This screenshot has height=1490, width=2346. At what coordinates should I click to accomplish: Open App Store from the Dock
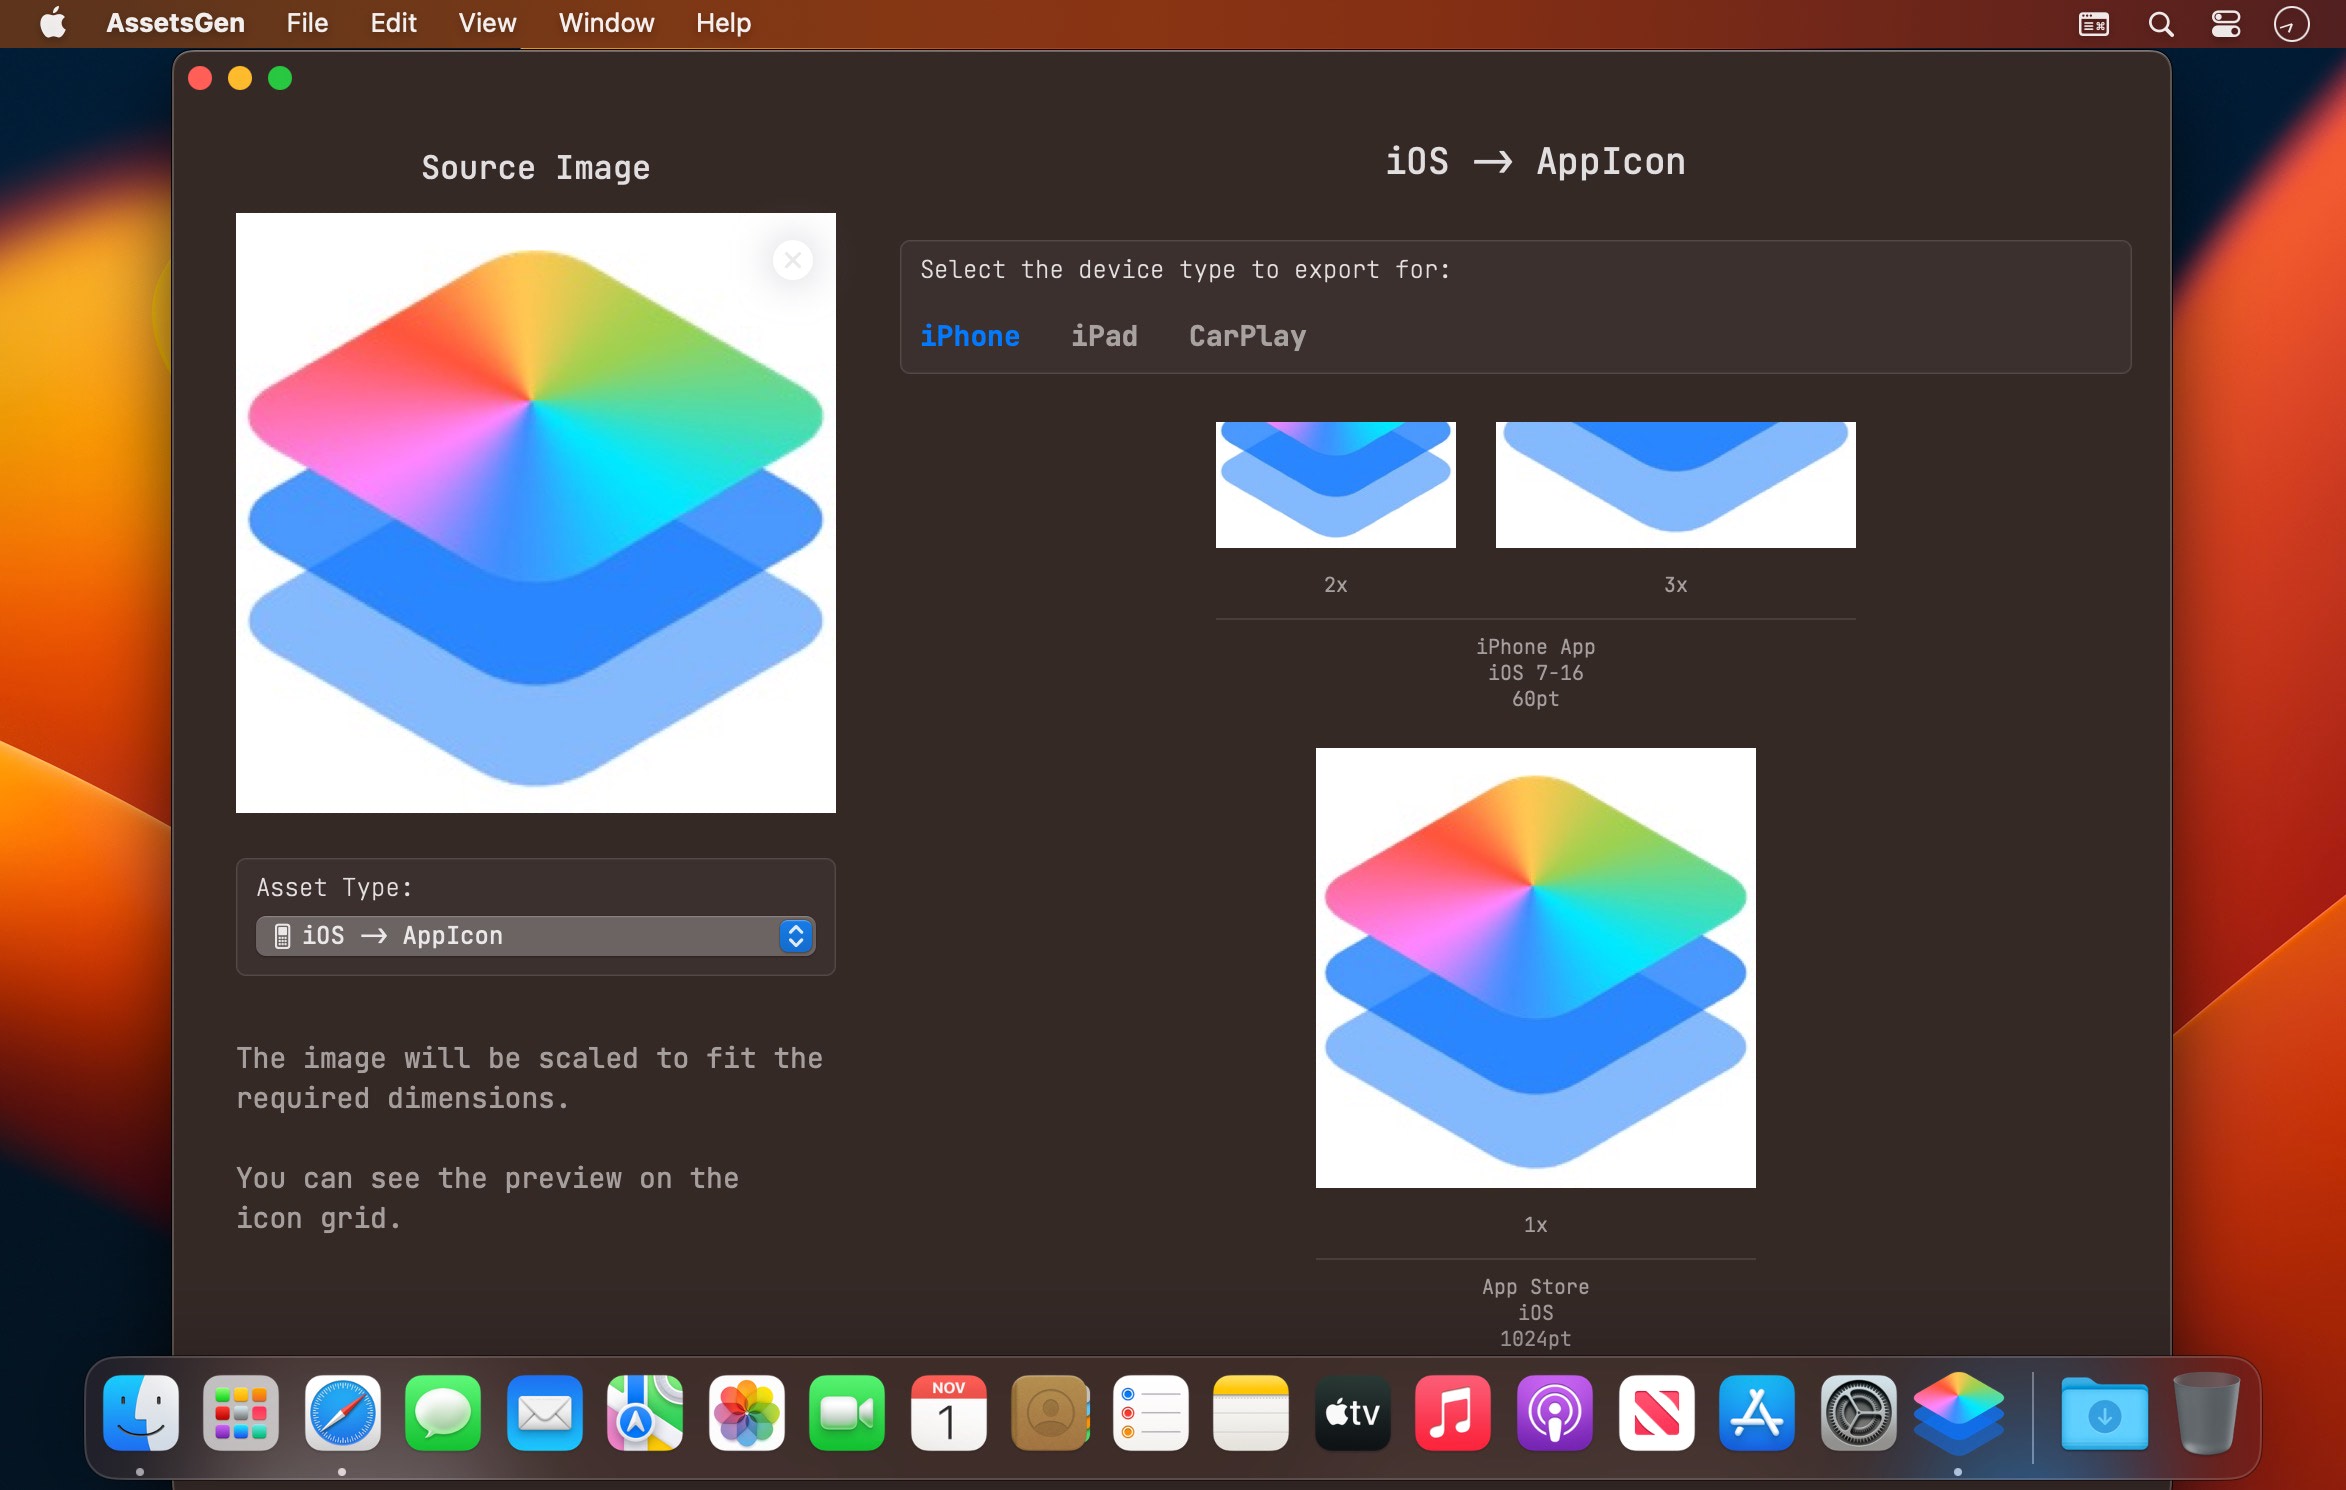pyautogui.click(x=1756, y=1413)
